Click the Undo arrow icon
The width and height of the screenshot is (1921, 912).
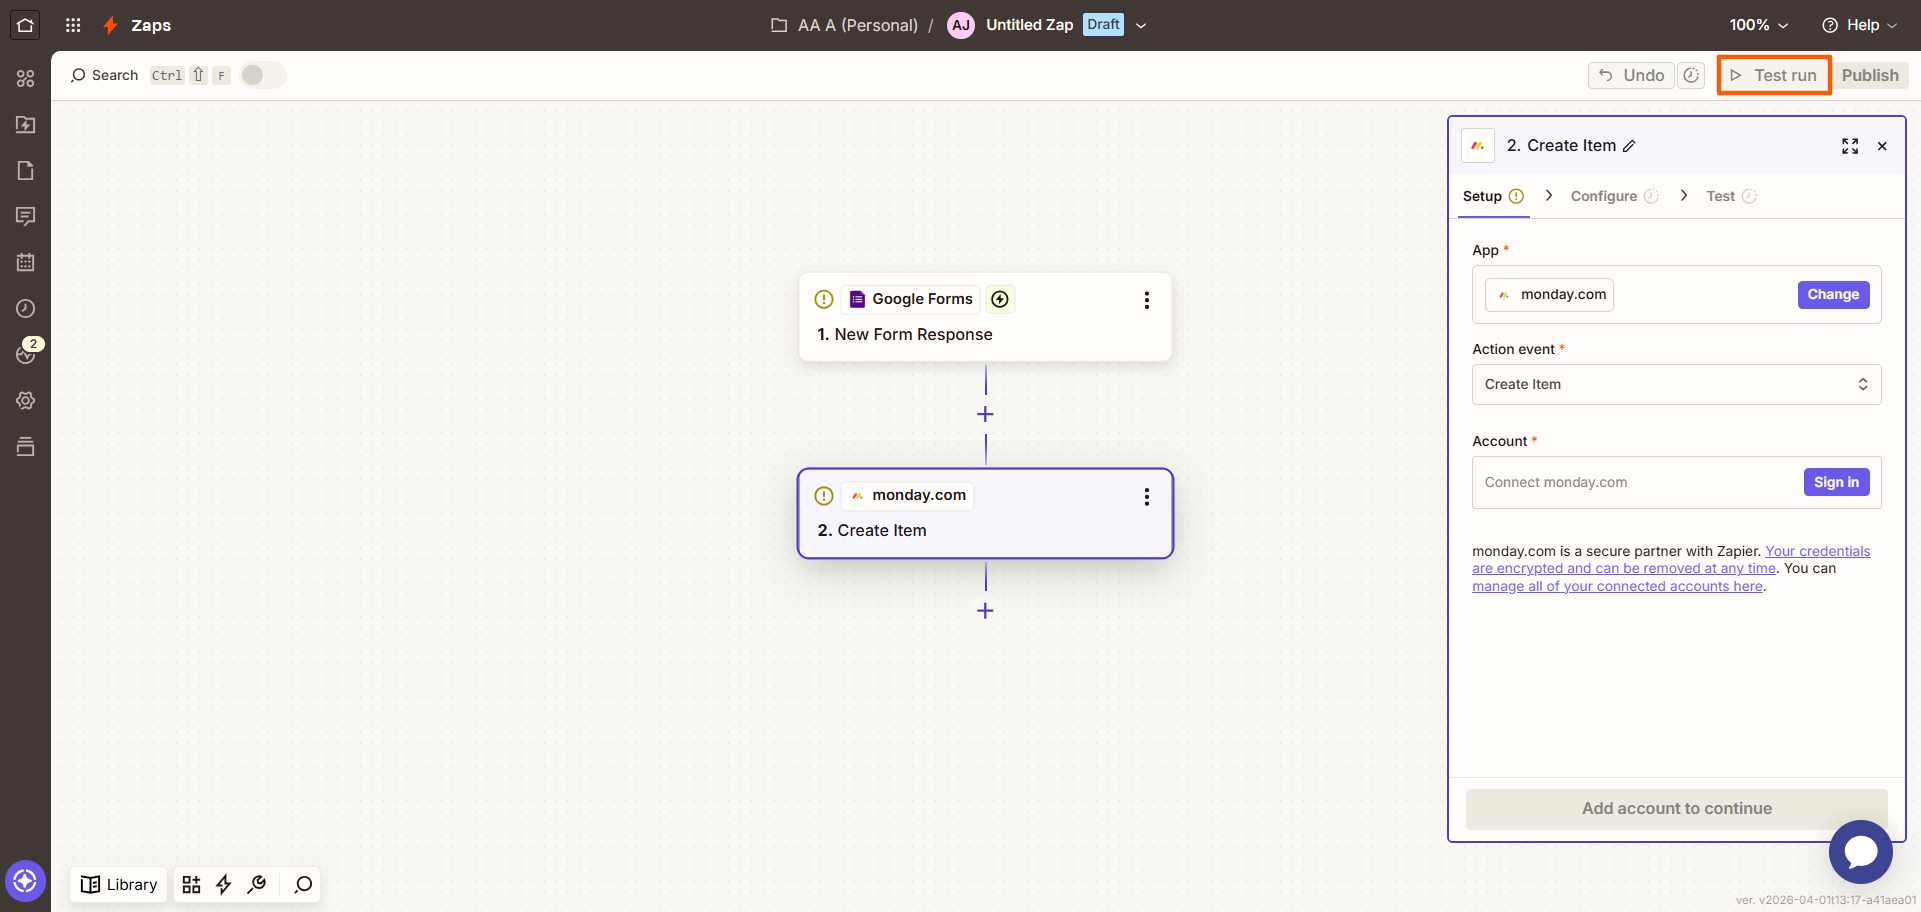[x=1607, y=75]
